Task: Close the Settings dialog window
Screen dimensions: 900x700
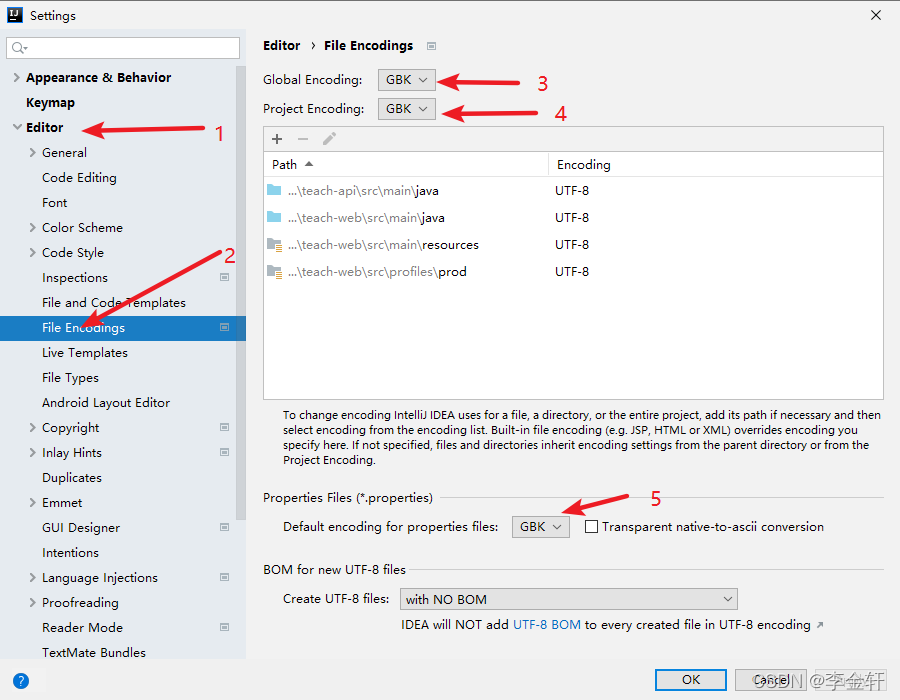Action: [x=876, y=15]
